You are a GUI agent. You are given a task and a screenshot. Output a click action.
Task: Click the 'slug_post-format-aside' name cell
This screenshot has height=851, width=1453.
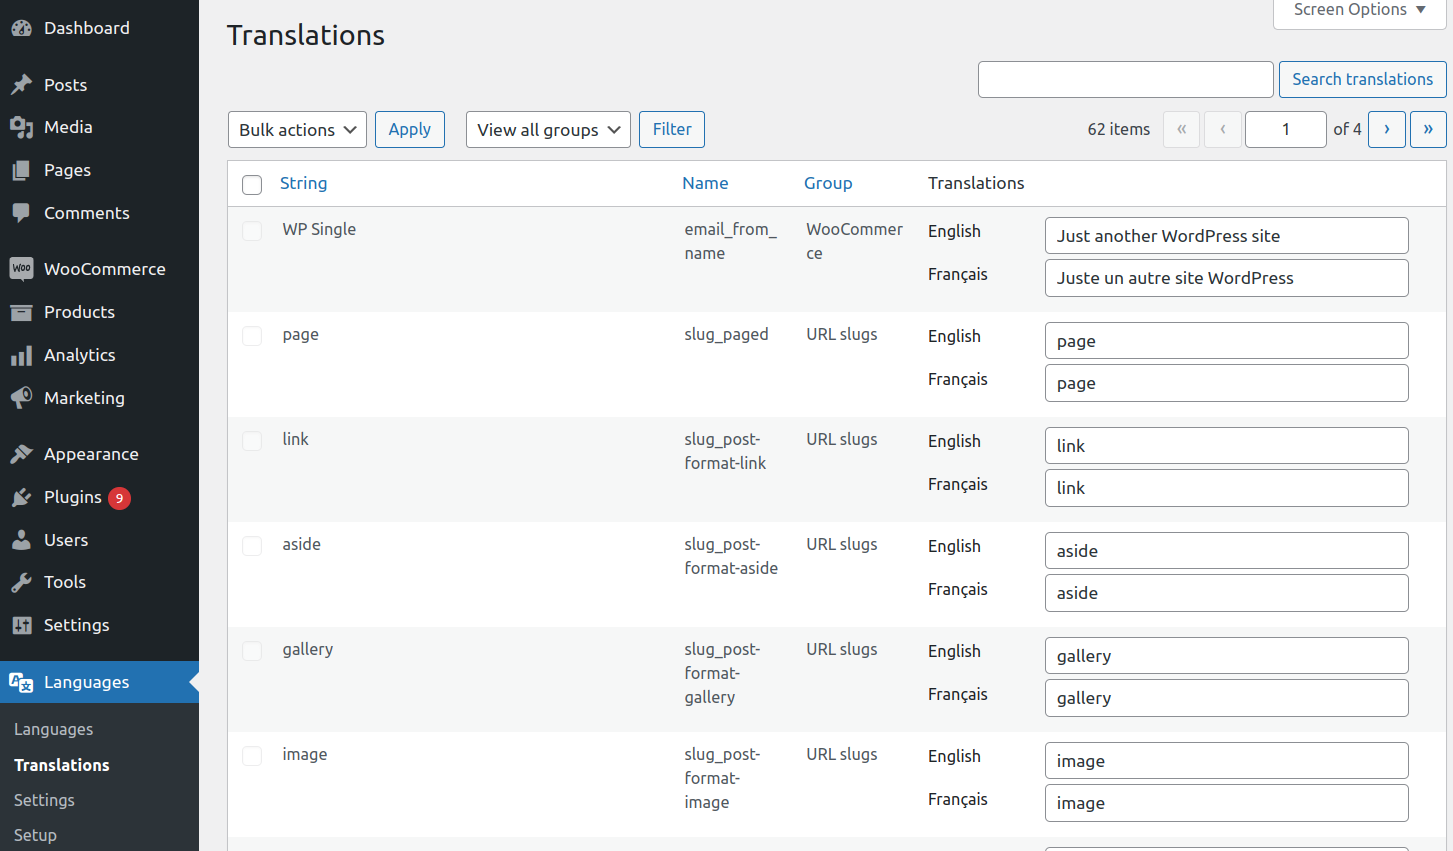731,556
